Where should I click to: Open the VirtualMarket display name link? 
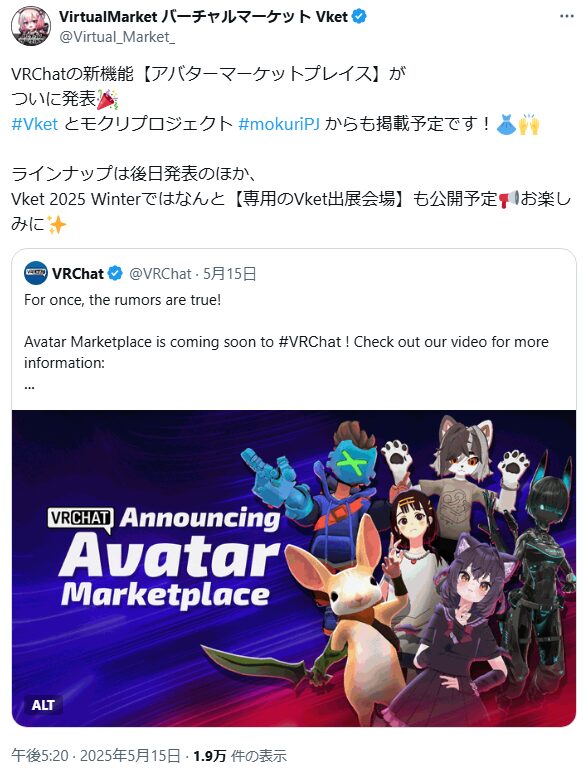pos(203,17)
